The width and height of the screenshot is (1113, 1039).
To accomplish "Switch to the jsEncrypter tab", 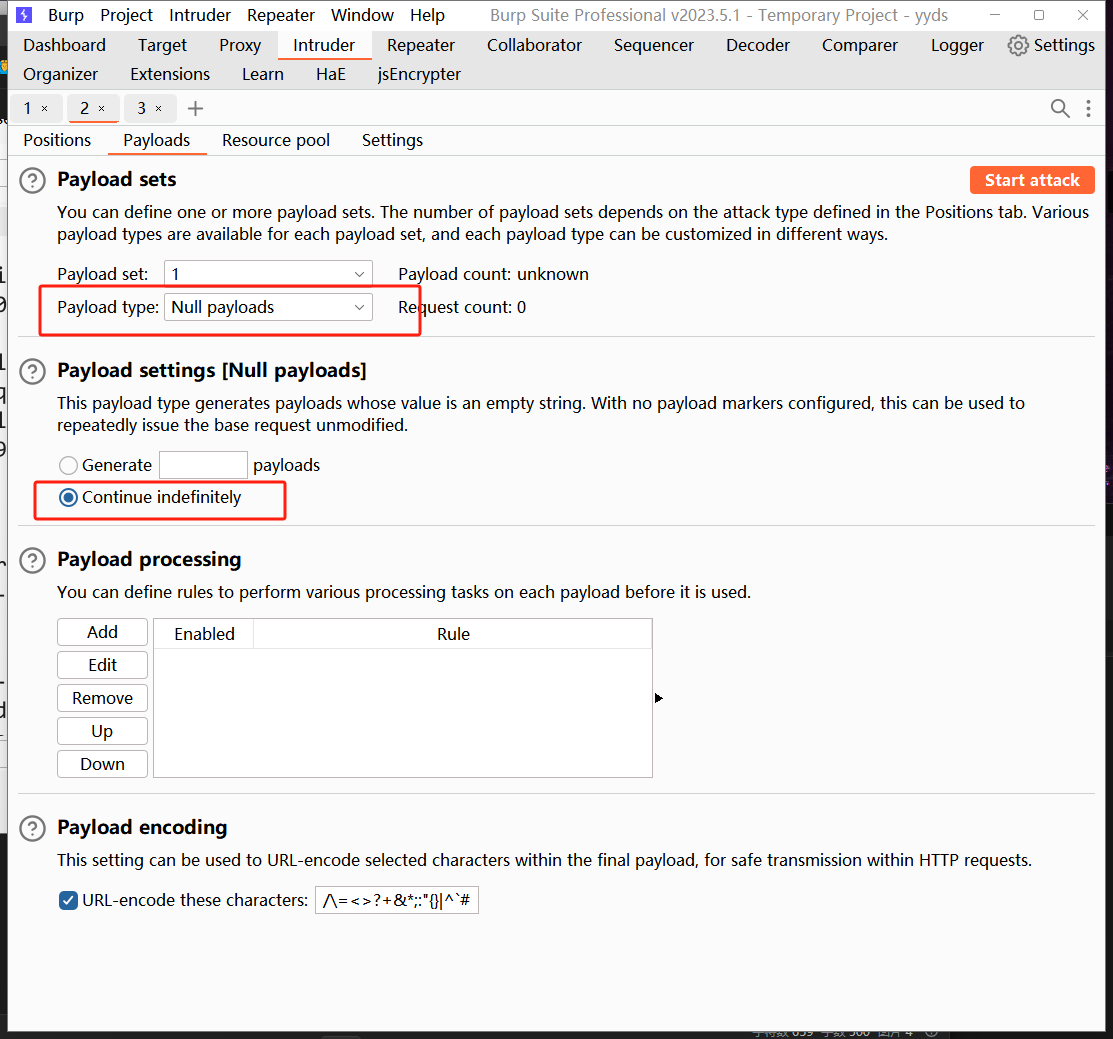I will 419,75.
